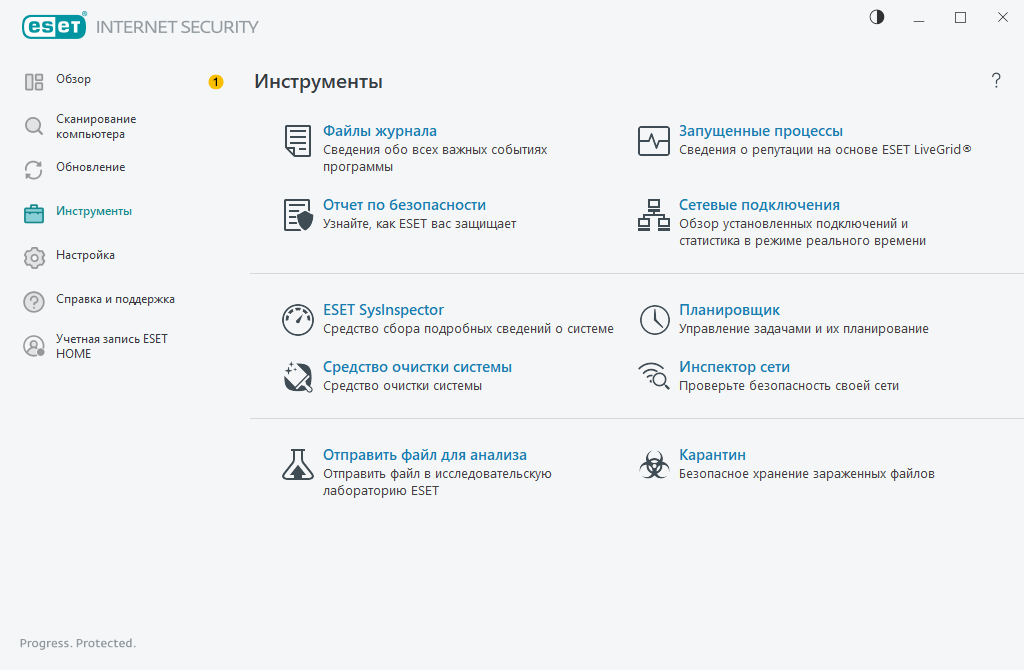Click the ESET LiveGrid reputation description

pos(825,150)
